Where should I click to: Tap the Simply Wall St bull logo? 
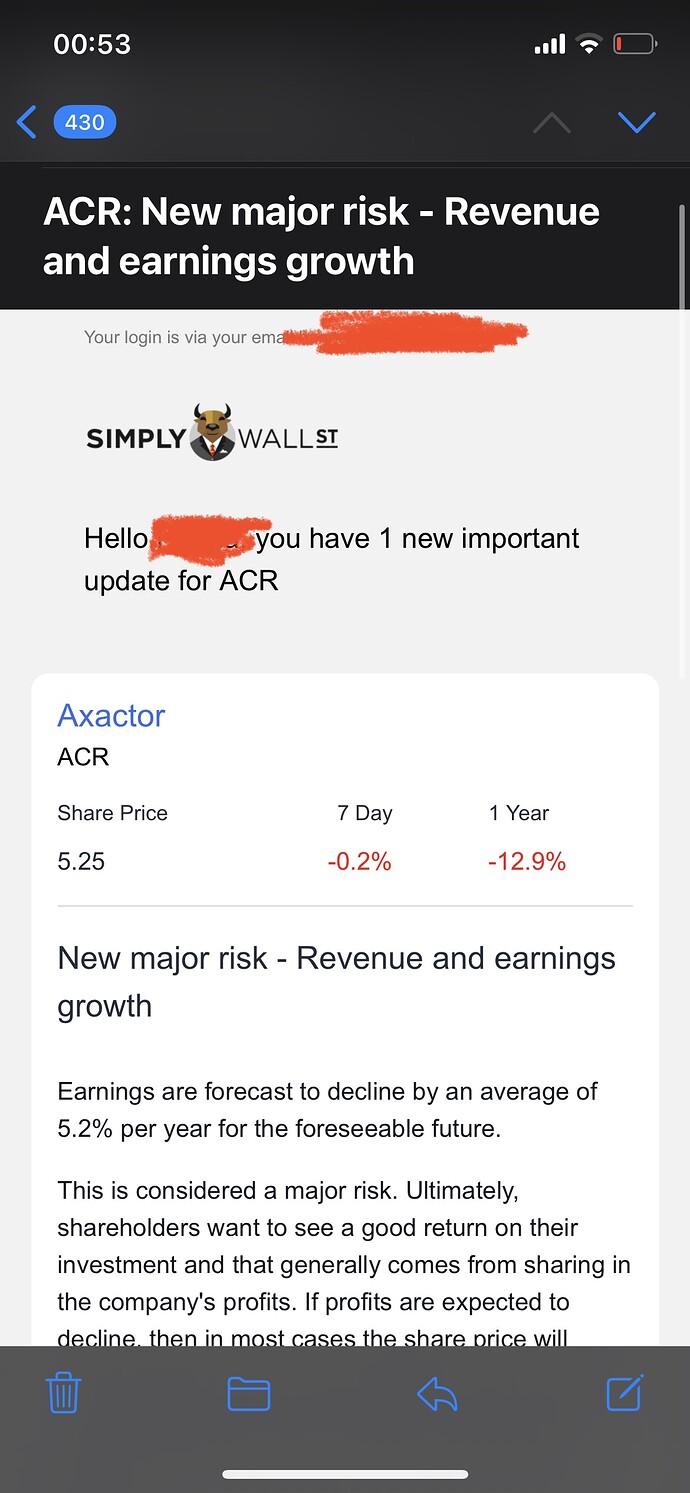point(211,432)
